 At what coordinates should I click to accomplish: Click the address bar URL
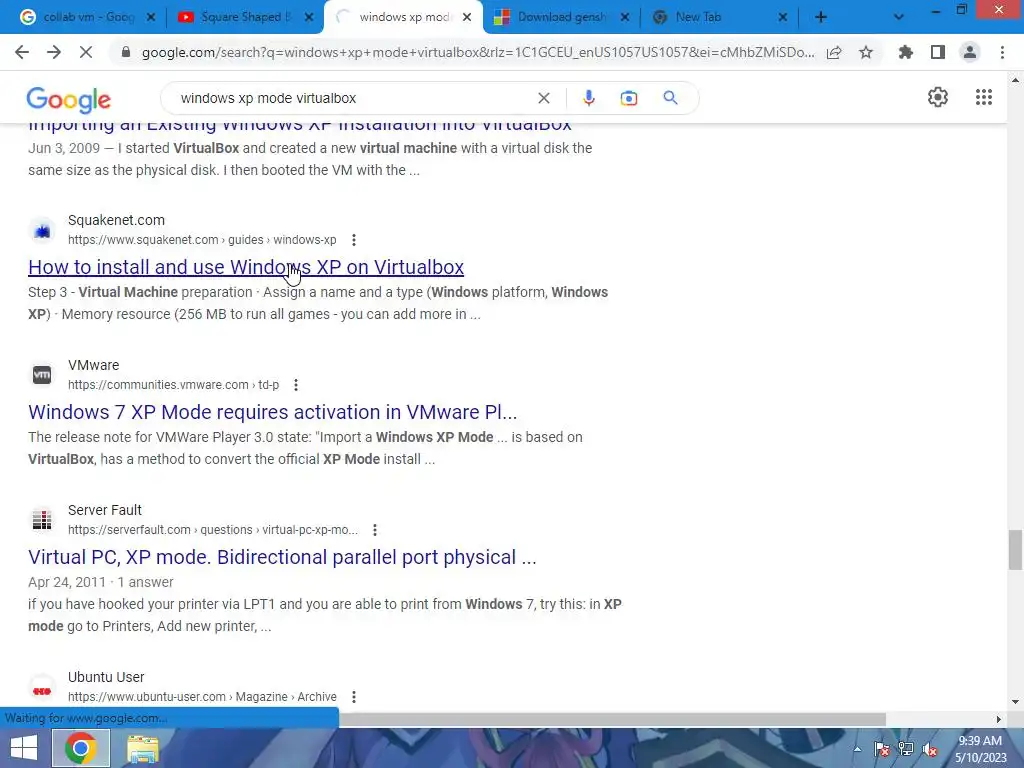pos(478,52)
